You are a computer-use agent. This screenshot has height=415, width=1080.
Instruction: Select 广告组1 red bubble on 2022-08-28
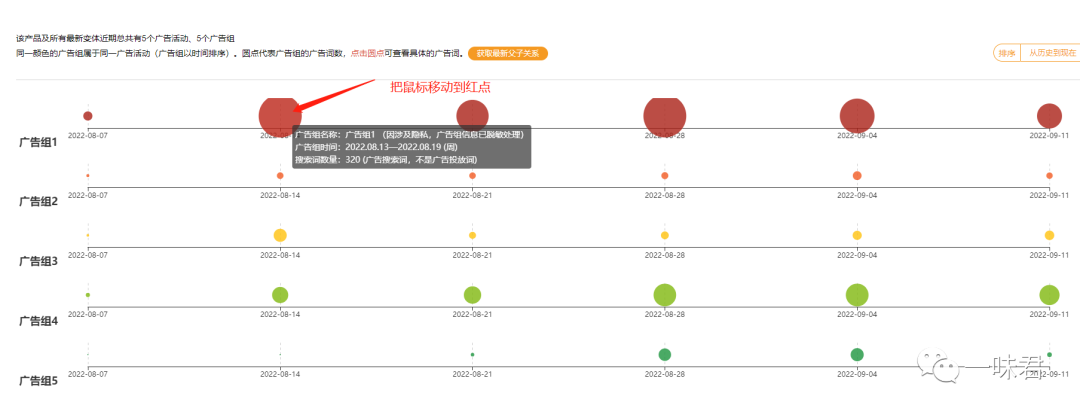point(665,116)
